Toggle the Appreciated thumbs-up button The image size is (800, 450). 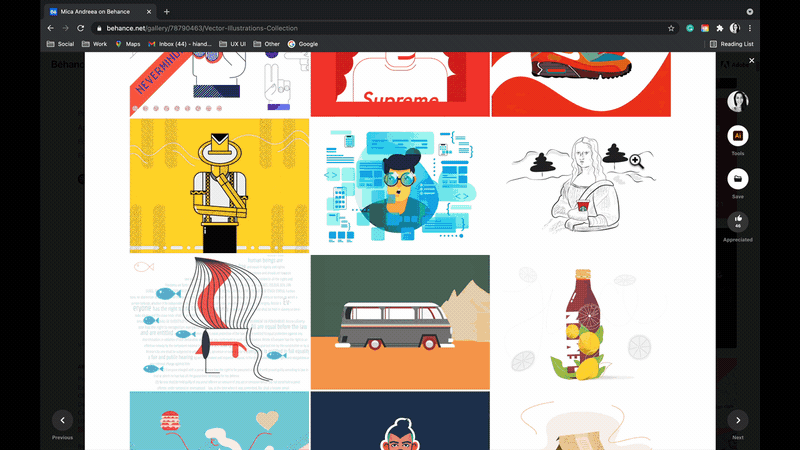738,222
